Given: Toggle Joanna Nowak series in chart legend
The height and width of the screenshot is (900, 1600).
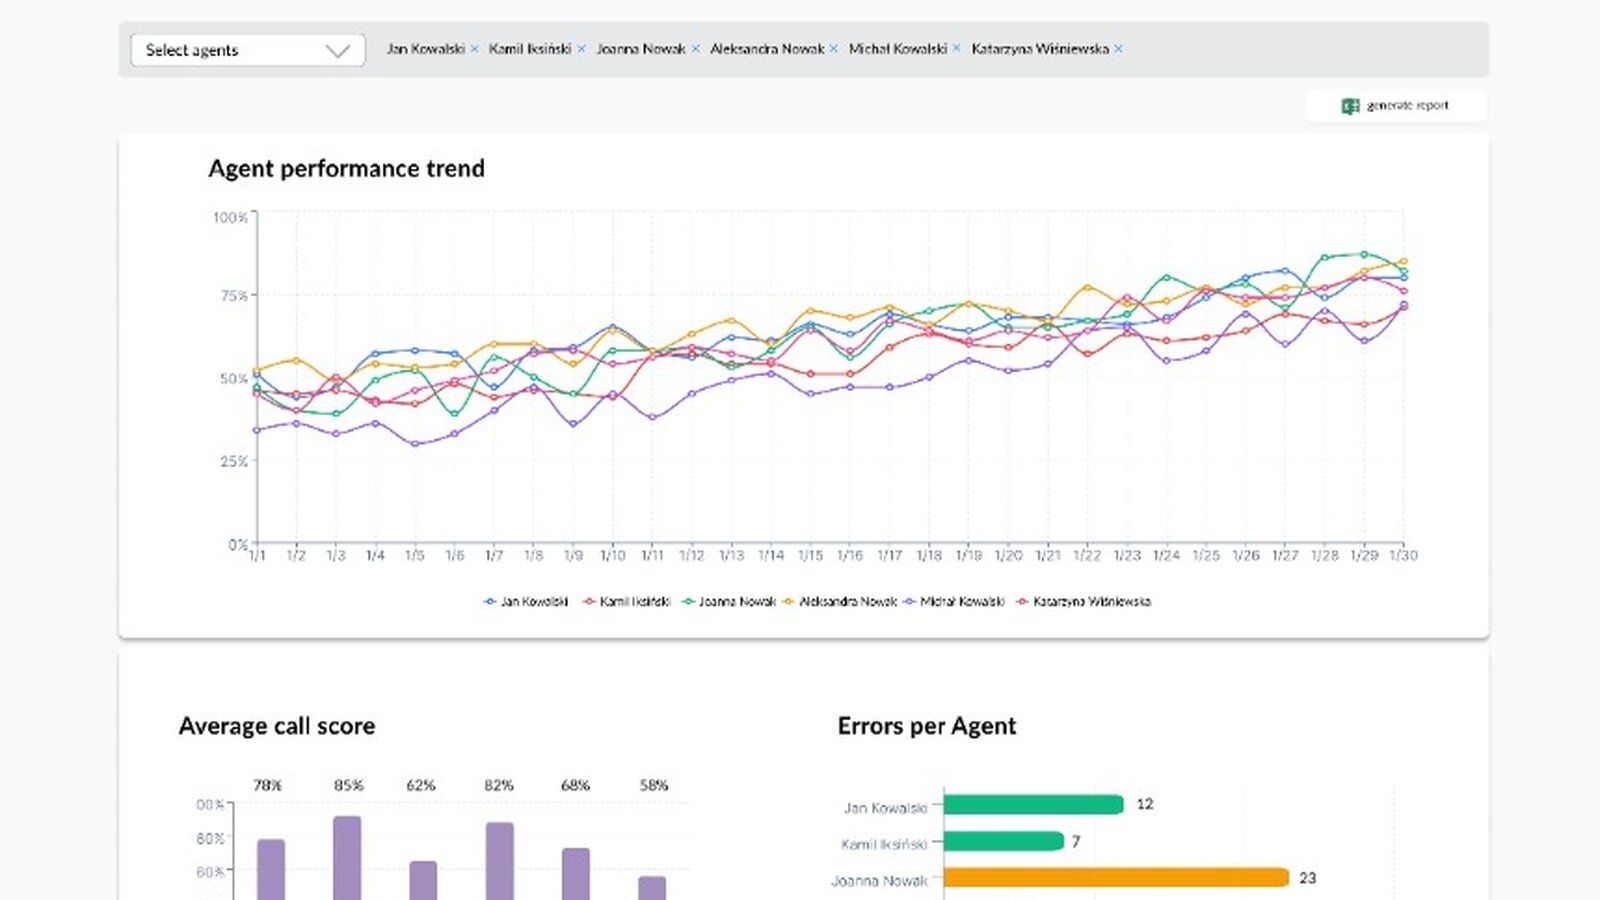Looking at the screenshot, I should pos(729,602).
